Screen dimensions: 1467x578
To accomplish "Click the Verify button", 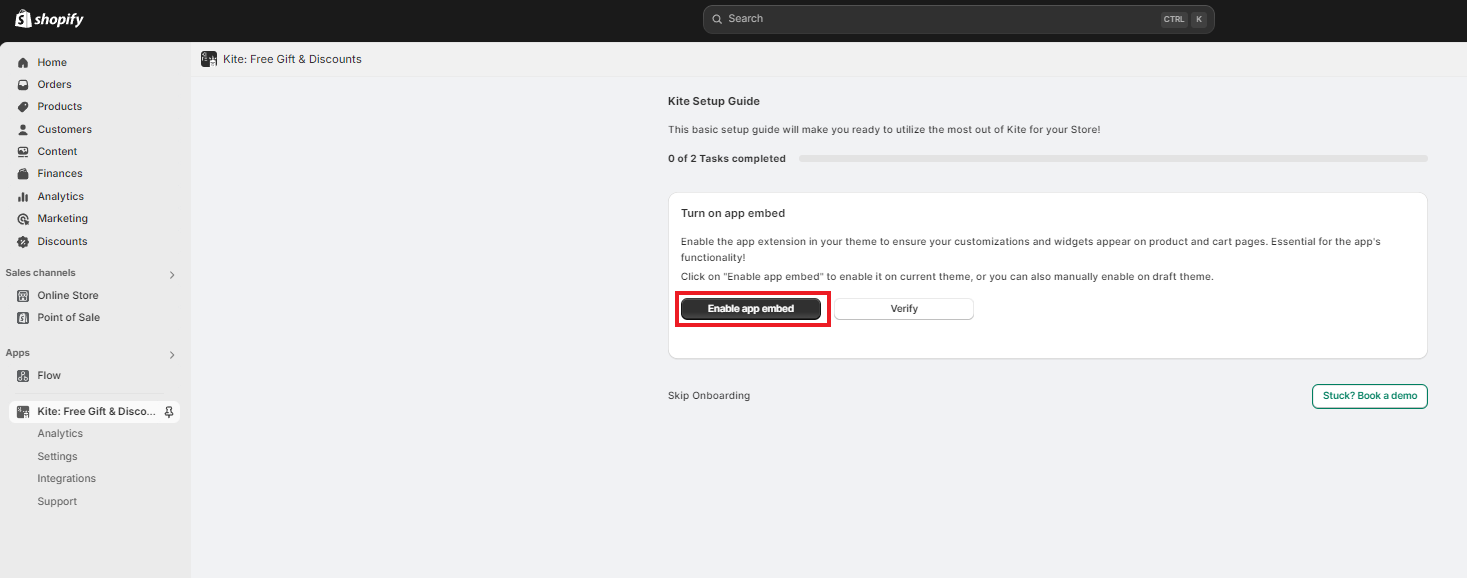I will point(903,309).
